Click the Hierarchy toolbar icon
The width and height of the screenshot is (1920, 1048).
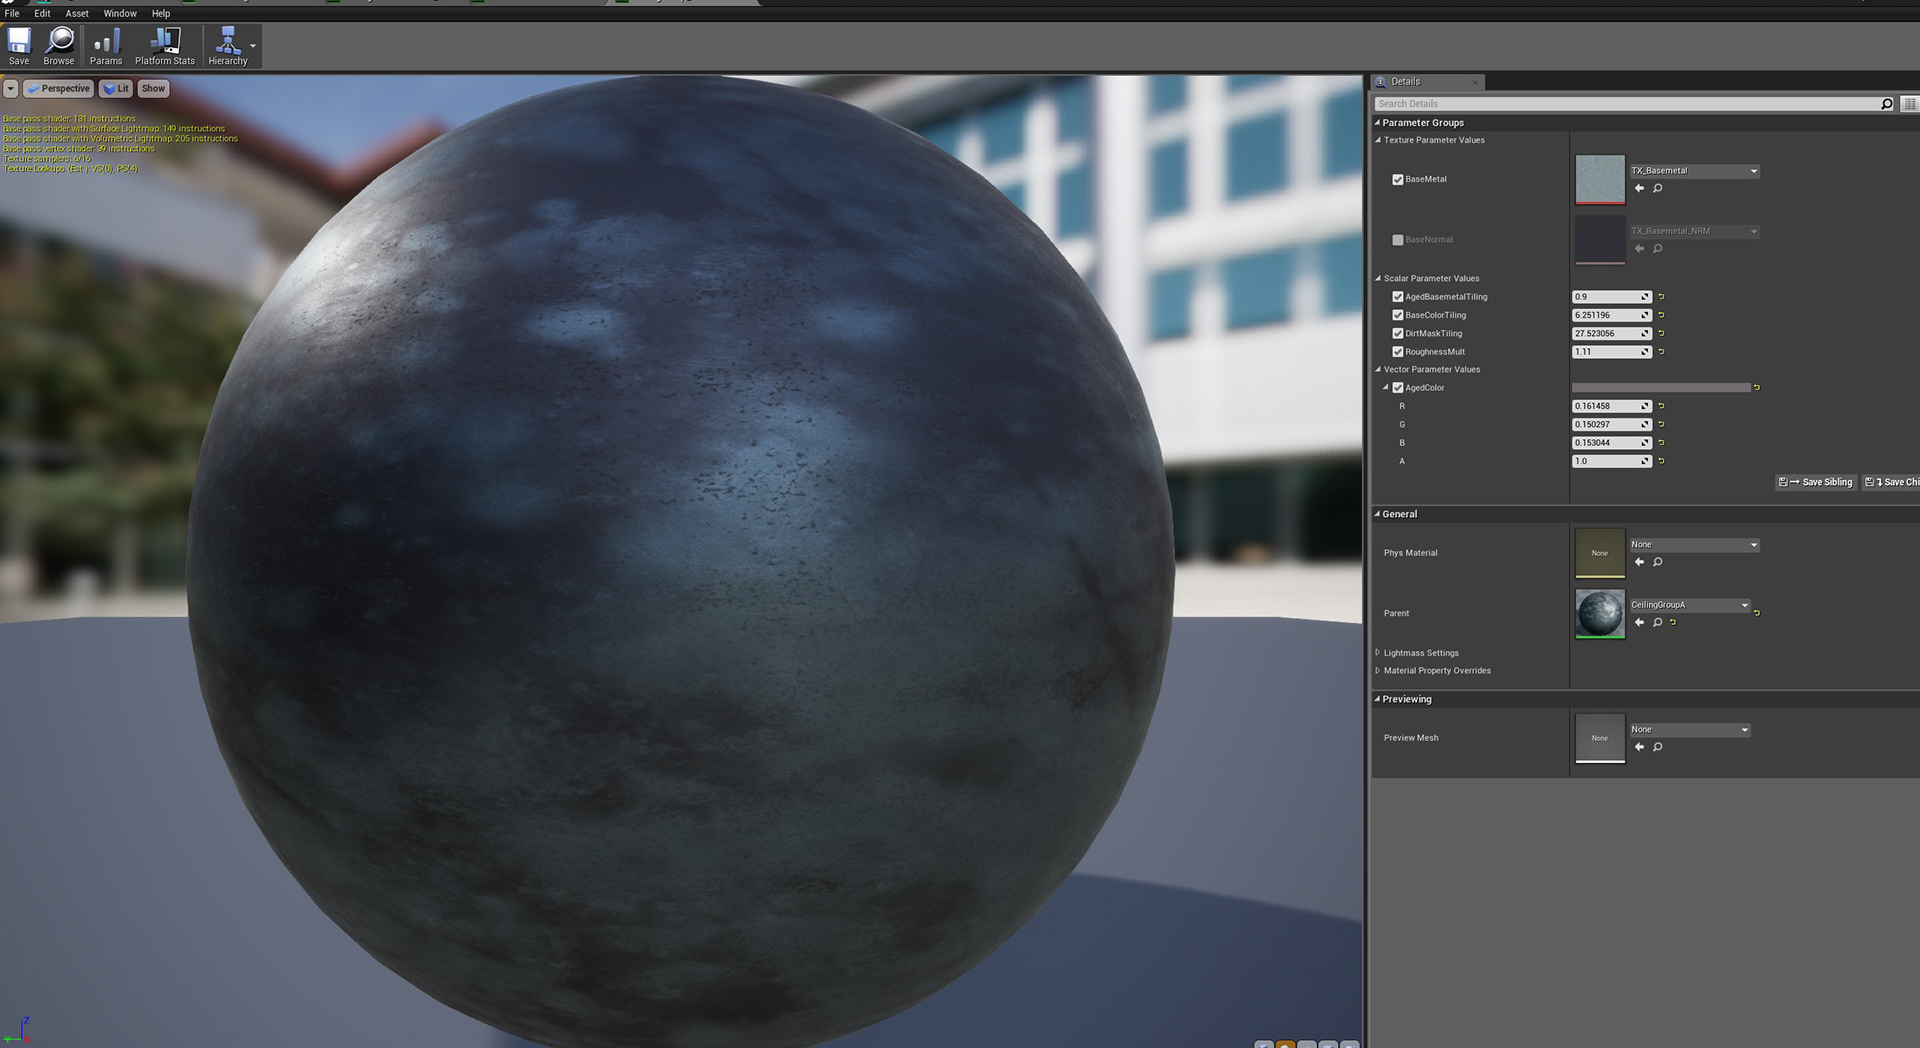tap(228, 46)
